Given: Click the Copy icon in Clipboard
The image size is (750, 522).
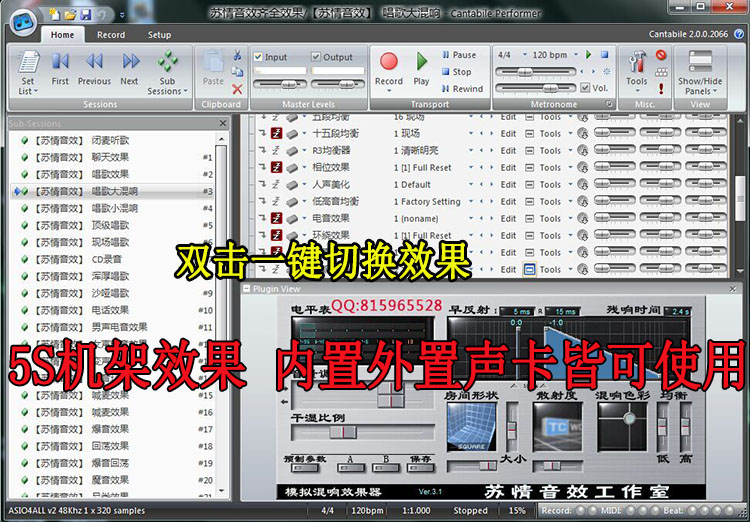Looking at the screenshot, I should [x=237, y=72].
